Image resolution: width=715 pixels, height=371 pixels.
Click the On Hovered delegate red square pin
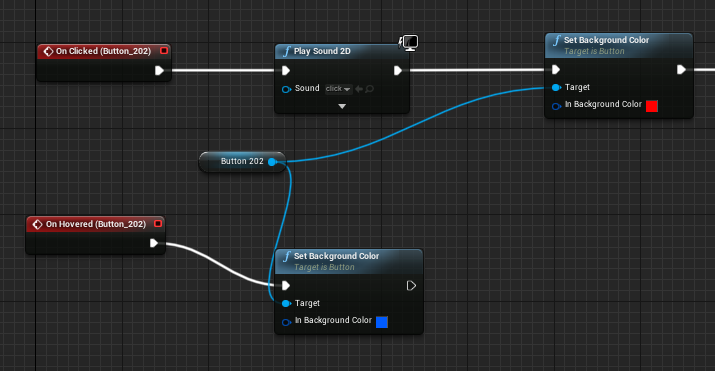[158, 224]
